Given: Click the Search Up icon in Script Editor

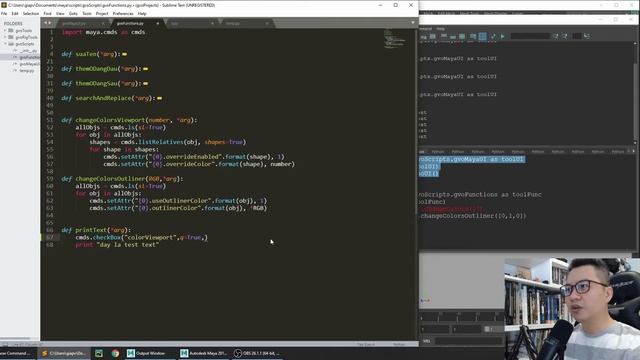Looking at the screenshot, I should click(x=564, y=36).
